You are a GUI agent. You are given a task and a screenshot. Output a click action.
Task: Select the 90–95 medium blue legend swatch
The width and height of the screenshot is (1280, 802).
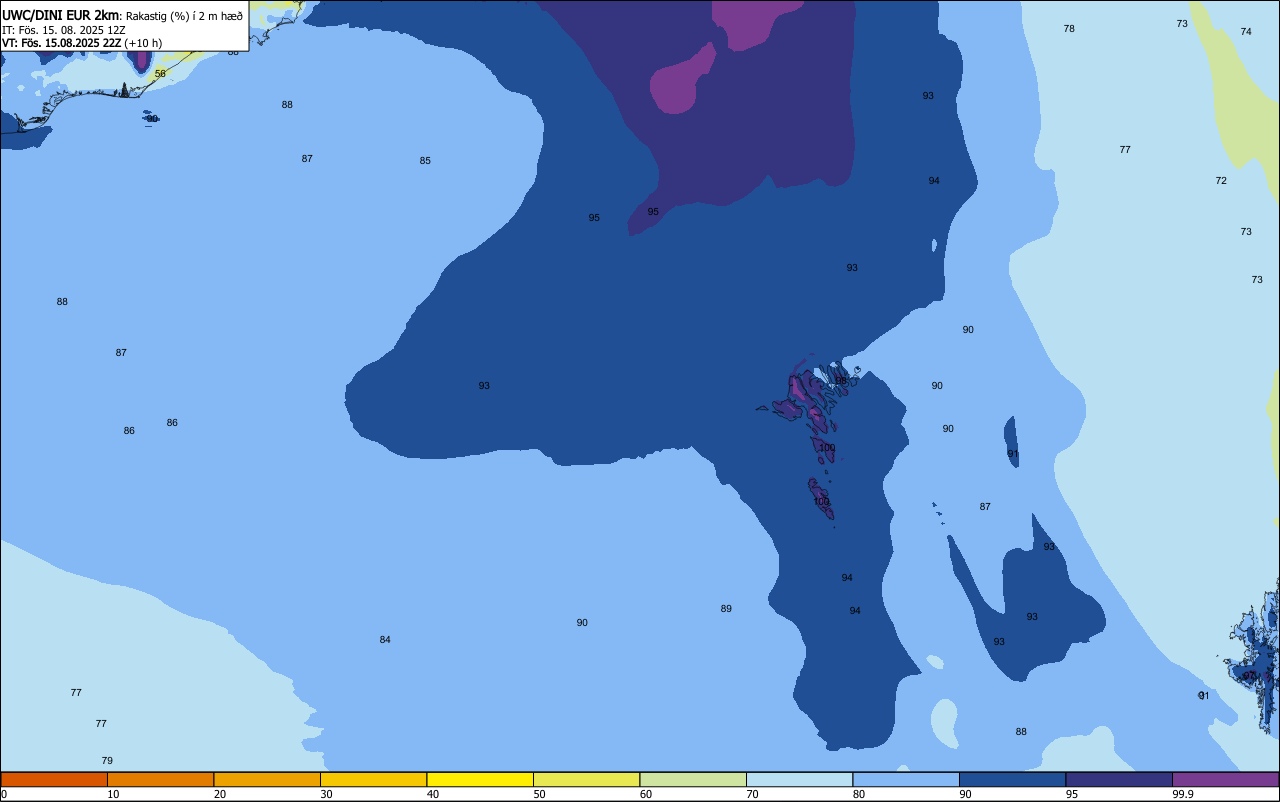[1012, 779]
